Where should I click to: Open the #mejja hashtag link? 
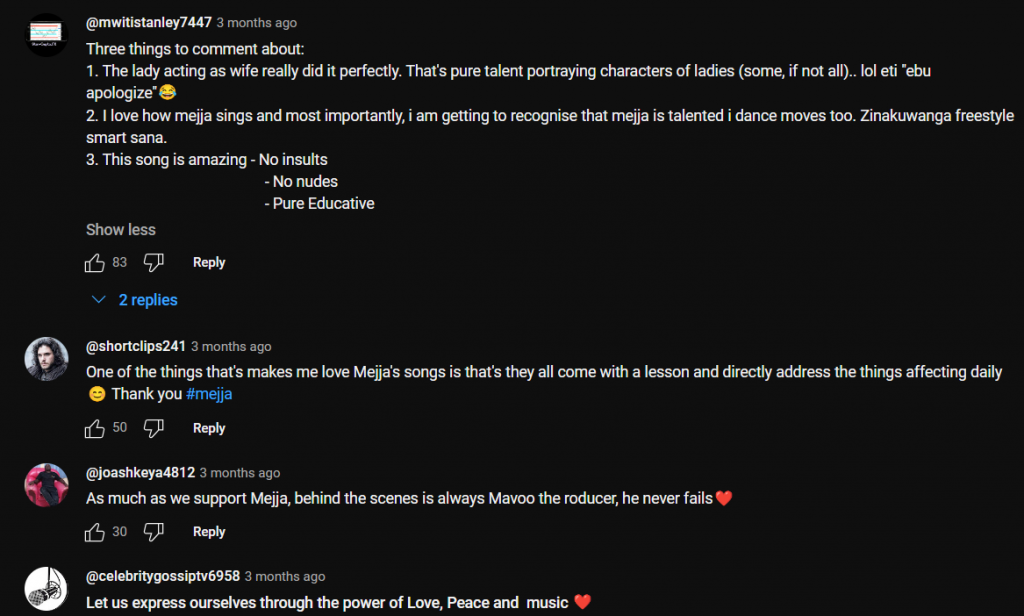pos(210,394)
